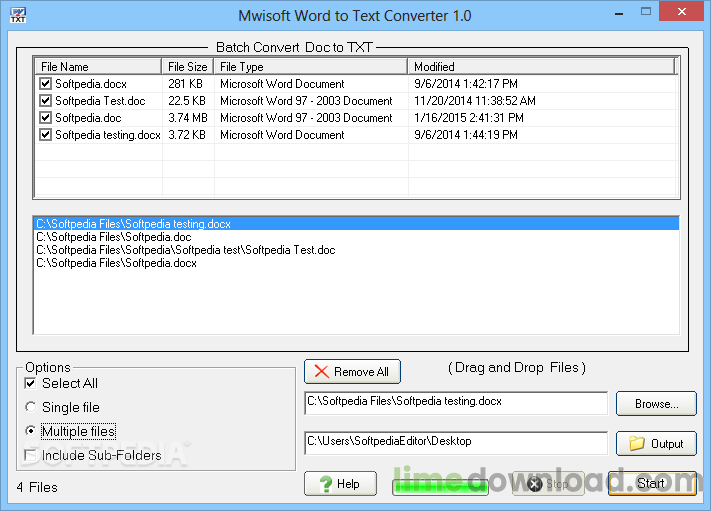Sort list by File Name column header
711x511 pixels.
[x=99, y=67]
